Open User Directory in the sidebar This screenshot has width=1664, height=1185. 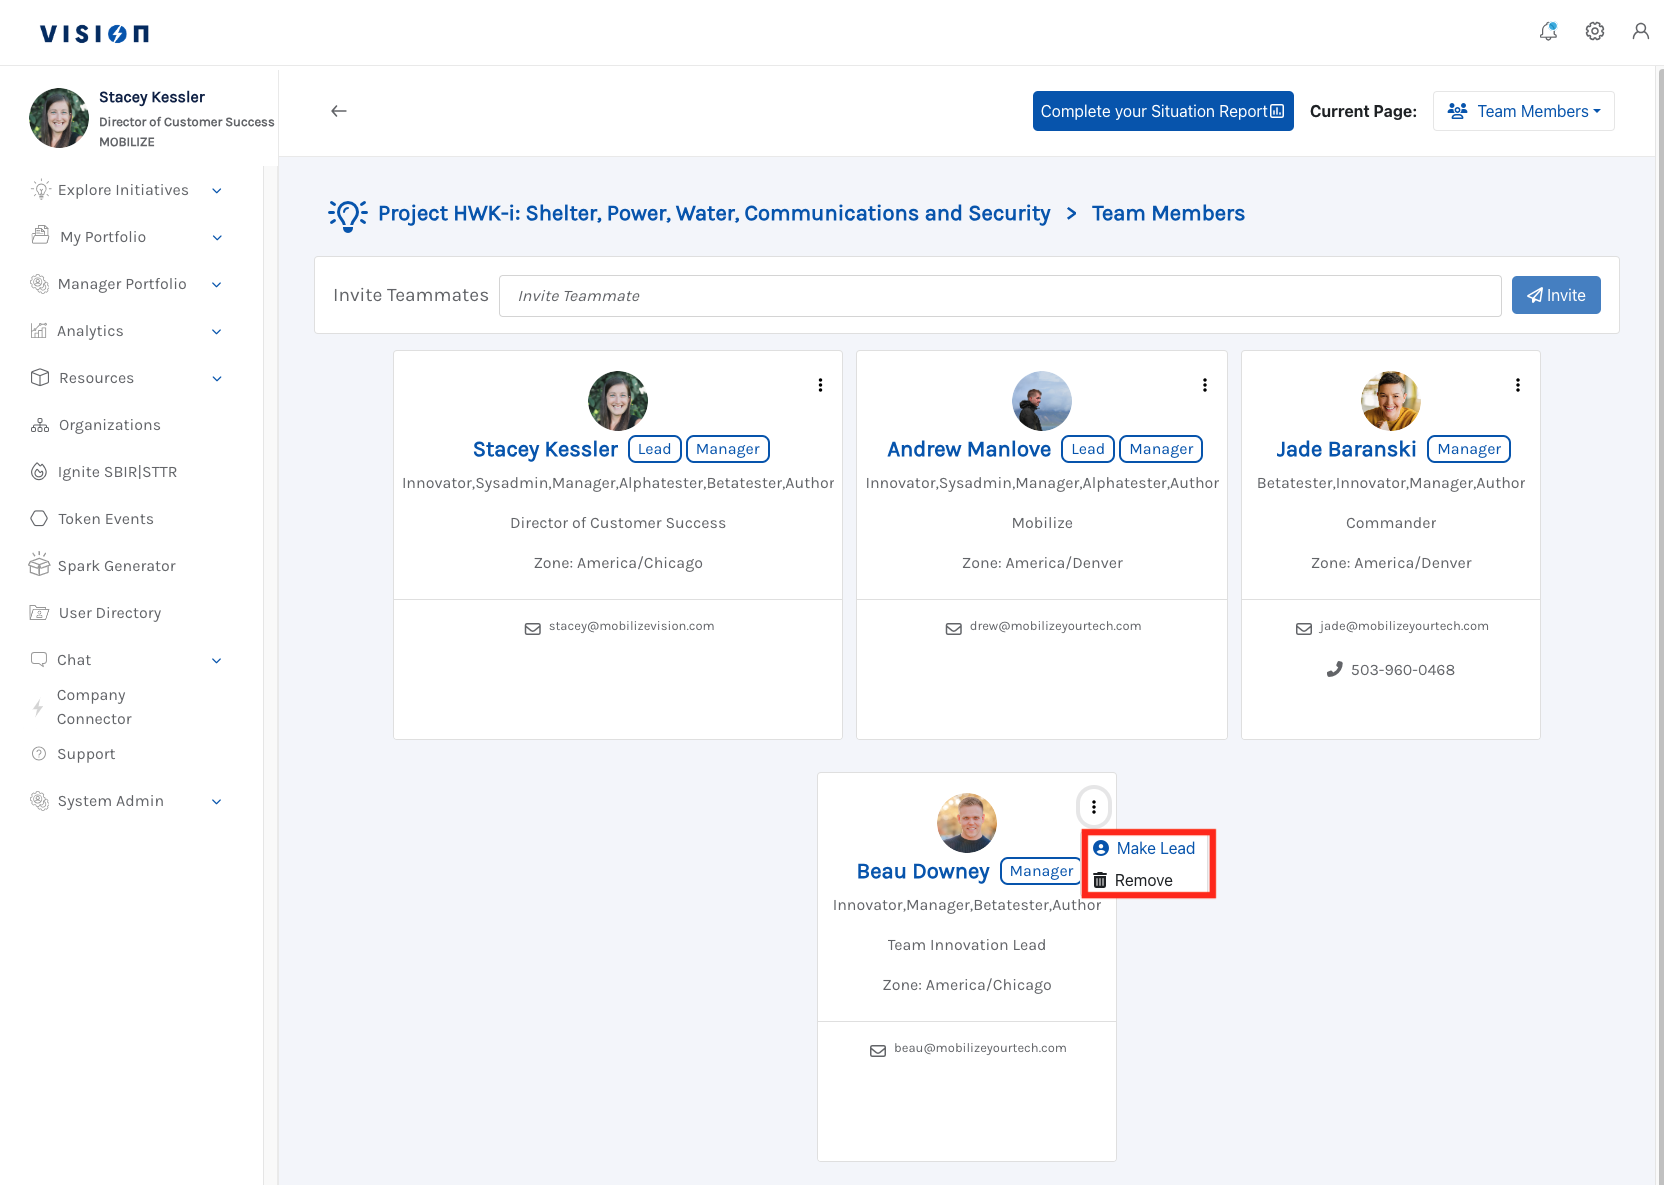tap(109, 613)
